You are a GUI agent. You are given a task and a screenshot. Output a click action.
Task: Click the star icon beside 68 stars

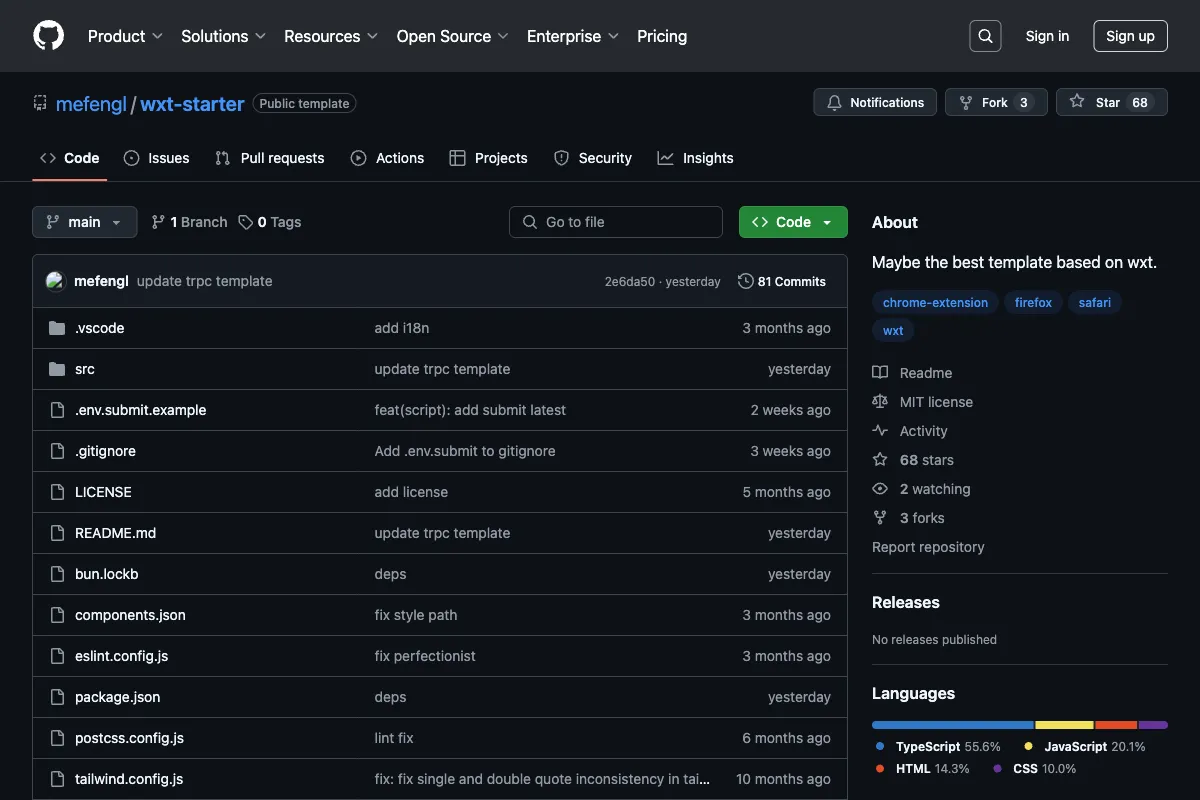tap(880, 460)
